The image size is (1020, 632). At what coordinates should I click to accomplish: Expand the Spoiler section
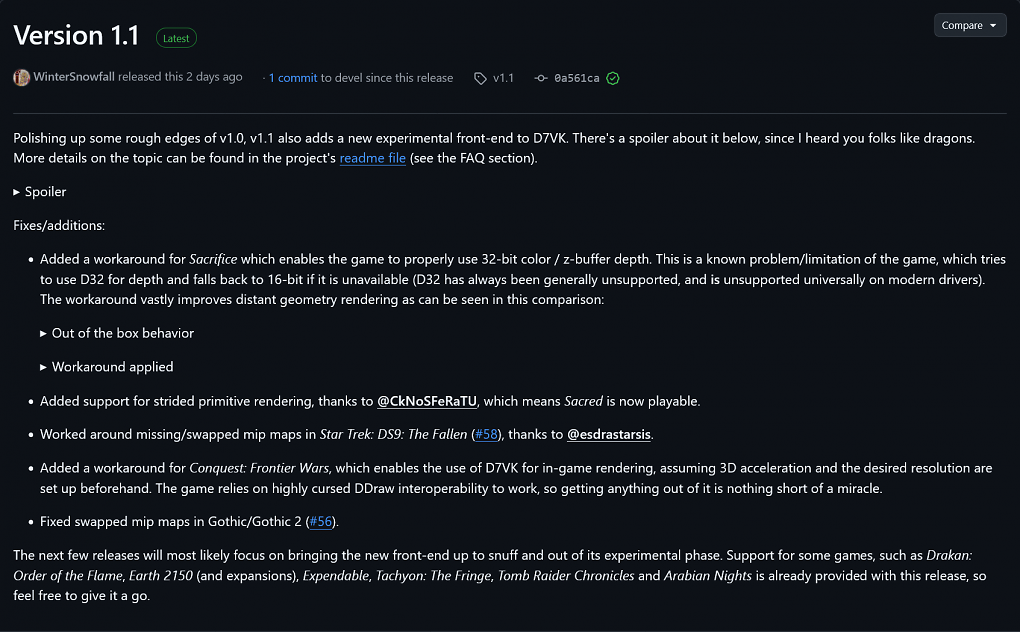pyautogui.click(x=40, y=192)
